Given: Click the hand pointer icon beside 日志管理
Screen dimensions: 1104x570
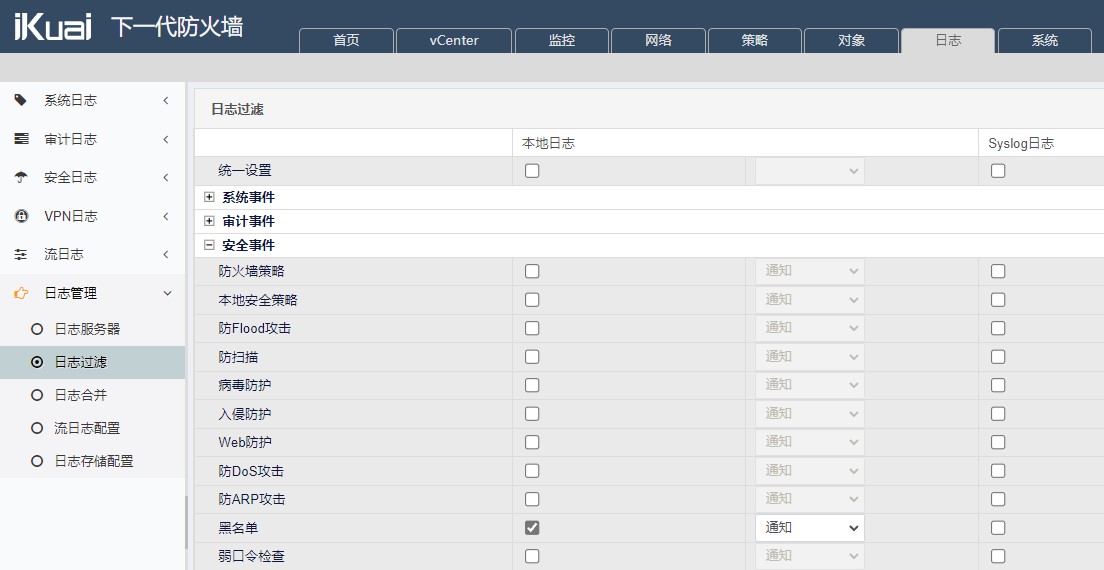Looking at the screenshot, I should 21,293.
